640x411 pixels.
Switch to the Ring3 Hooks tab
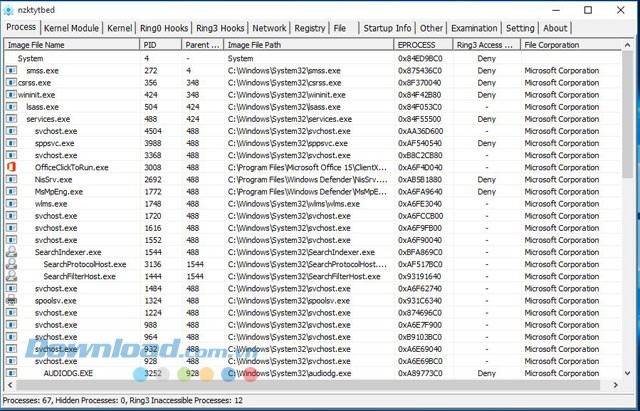point(220,28)
